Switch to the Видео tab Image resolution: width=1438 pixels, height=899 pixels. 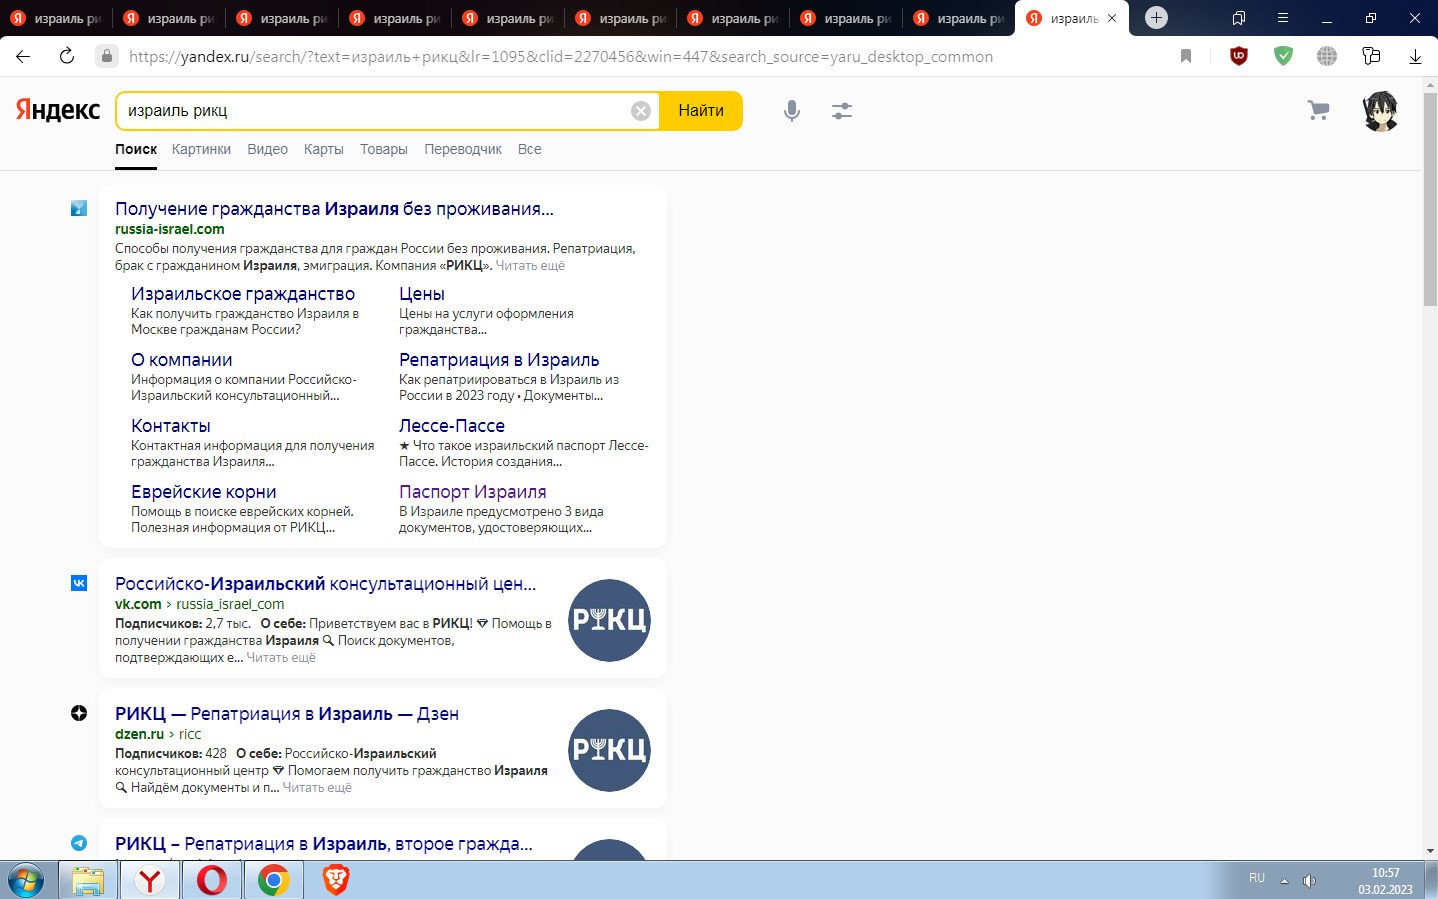point(267,149)
